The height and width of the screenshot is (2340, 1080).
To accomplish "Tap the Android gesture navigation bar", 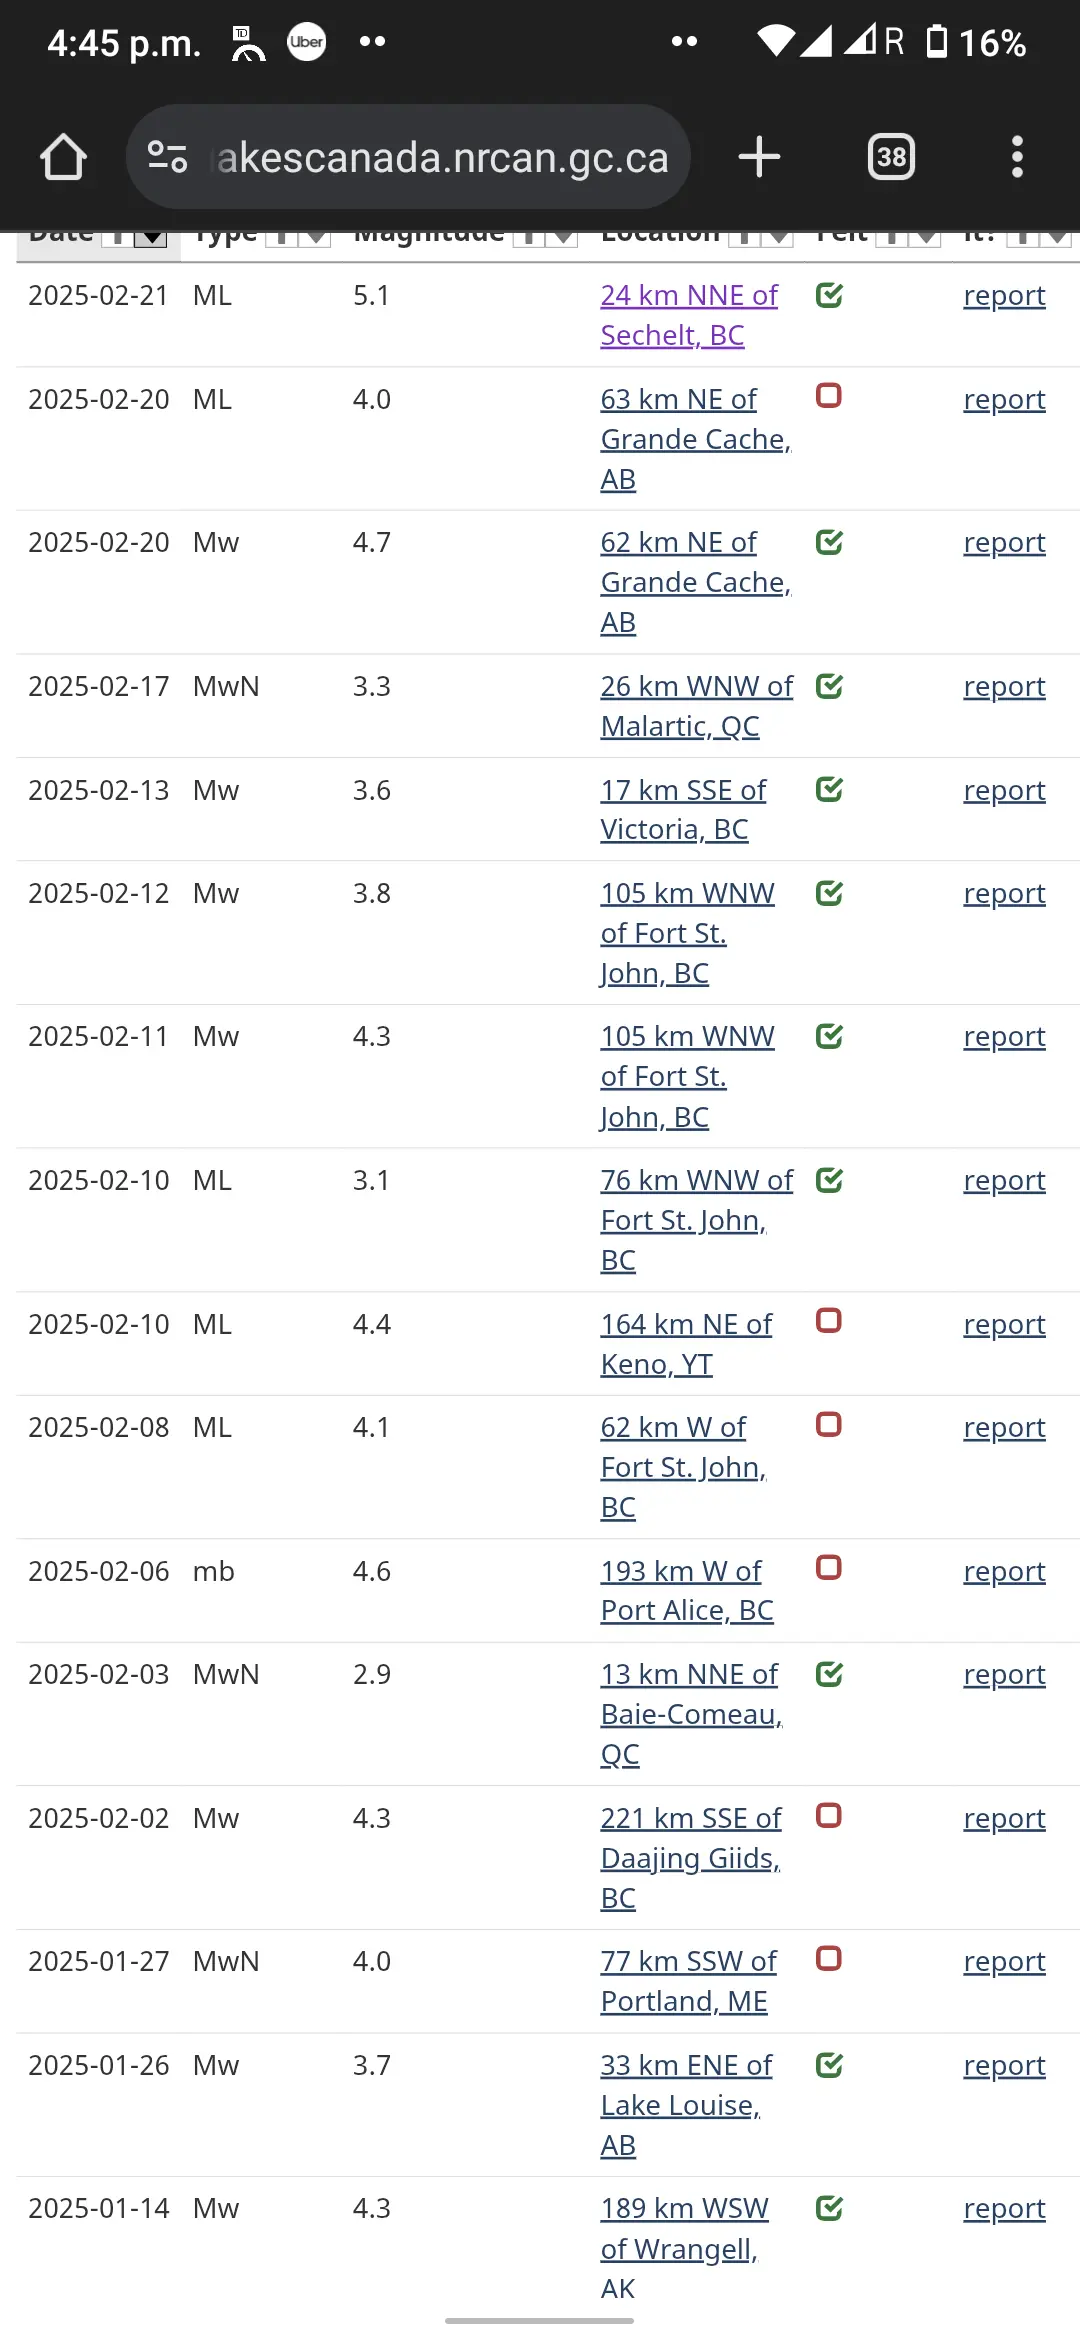I will click(x=539, y=2321).
